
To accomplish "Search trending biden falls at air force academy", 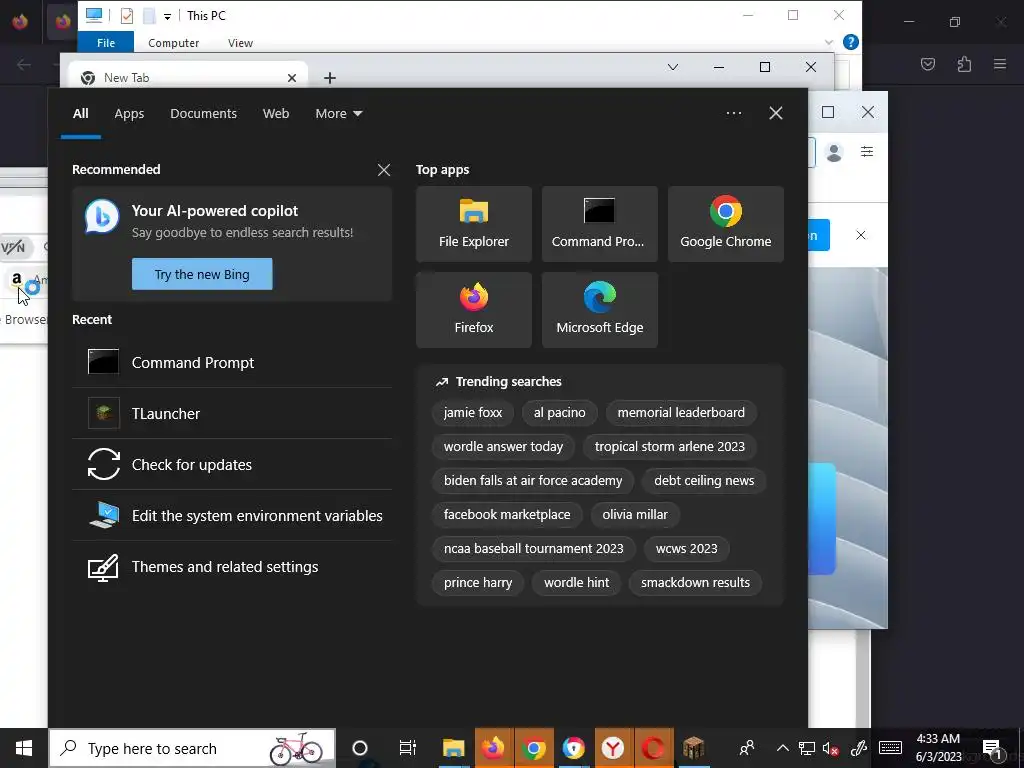I will click(x=533, y=481).
